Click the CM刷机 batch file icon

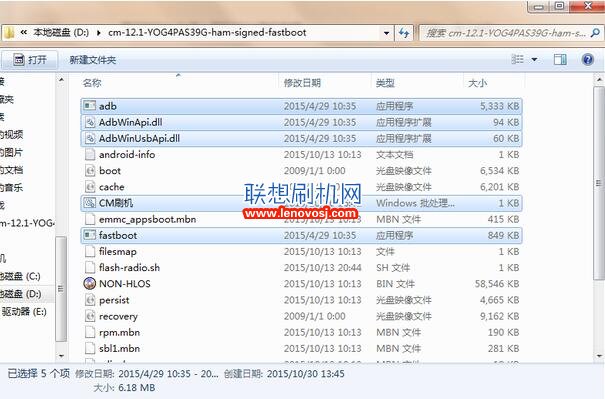(90, 203)
